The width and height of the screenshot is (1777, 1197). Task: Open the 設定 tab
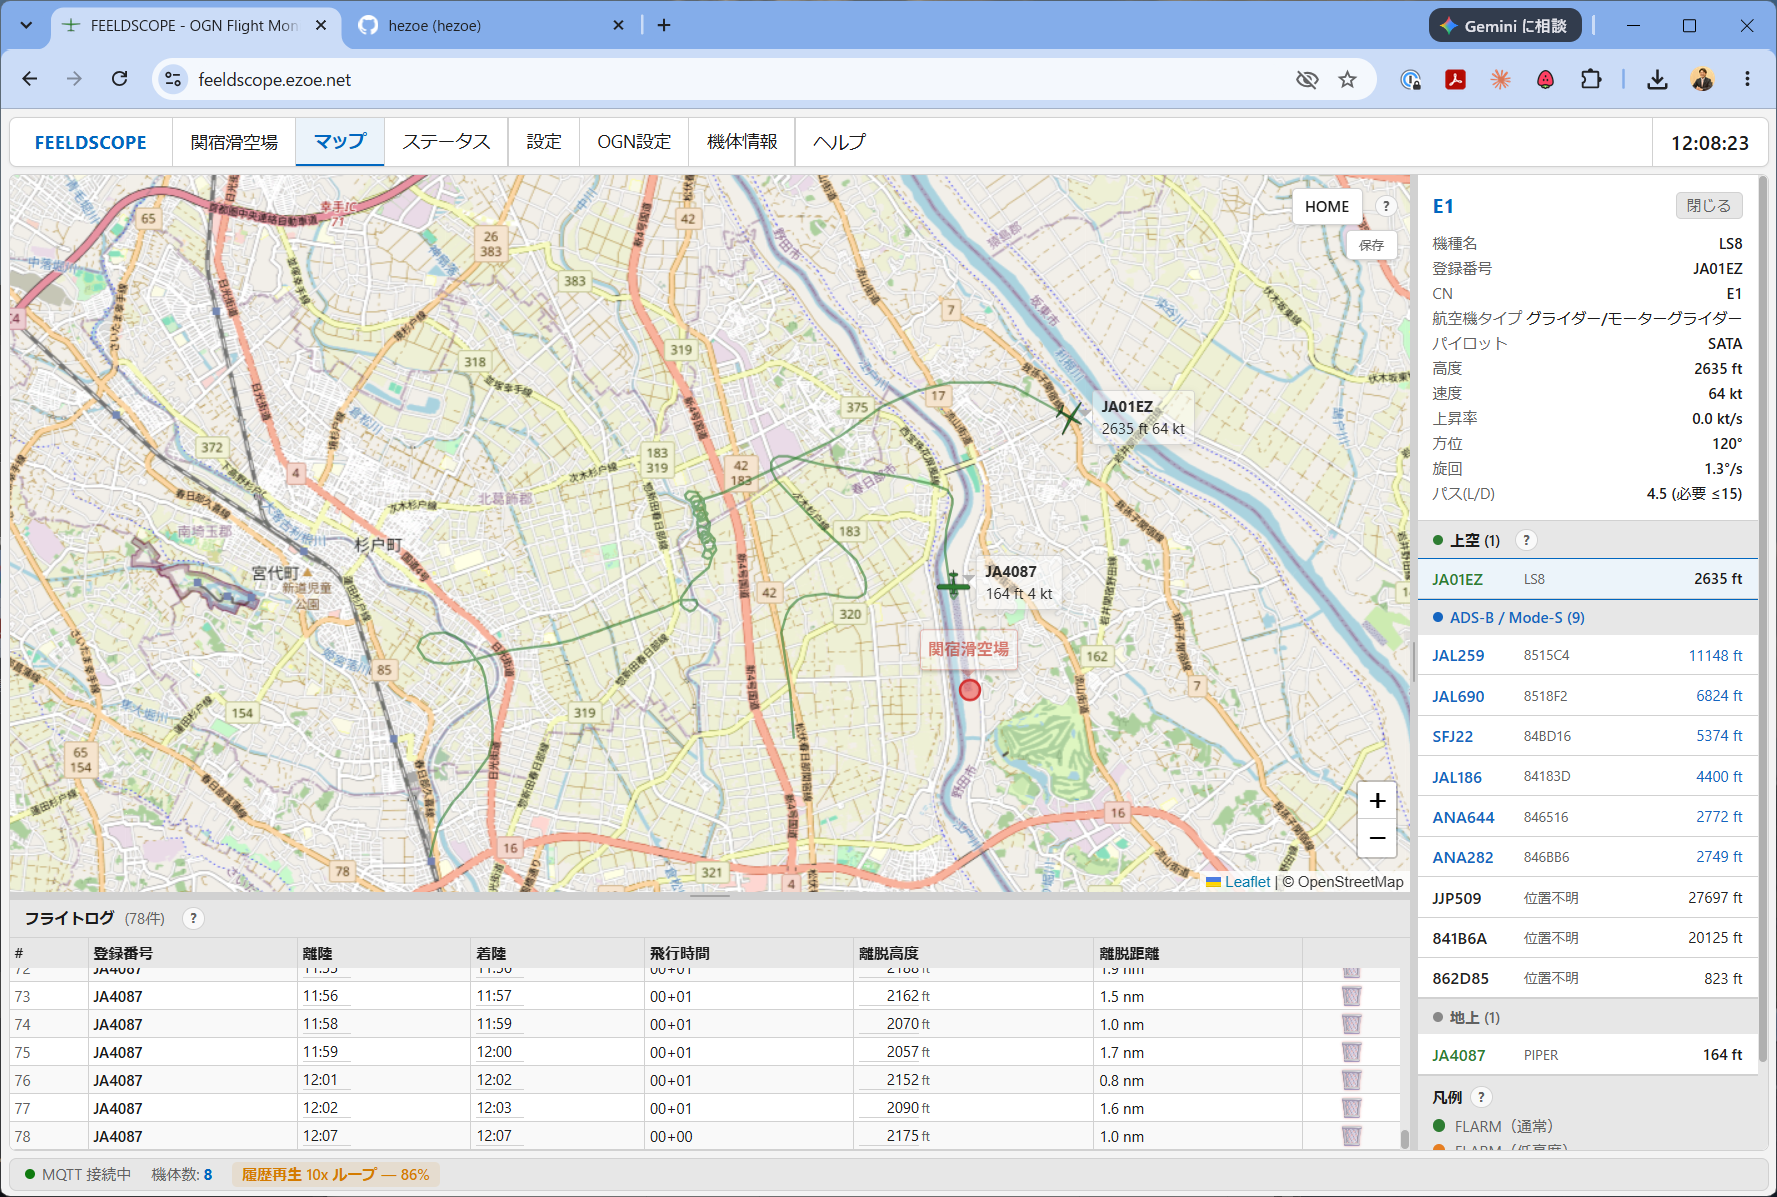click(544, 142)
